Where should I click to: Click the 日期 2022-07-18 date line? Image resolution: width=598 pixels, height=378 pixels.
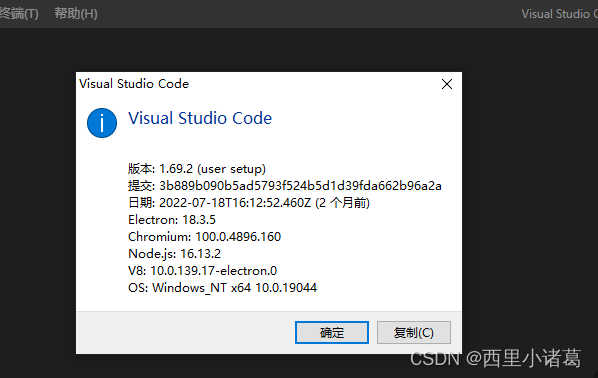click(249, 203)
